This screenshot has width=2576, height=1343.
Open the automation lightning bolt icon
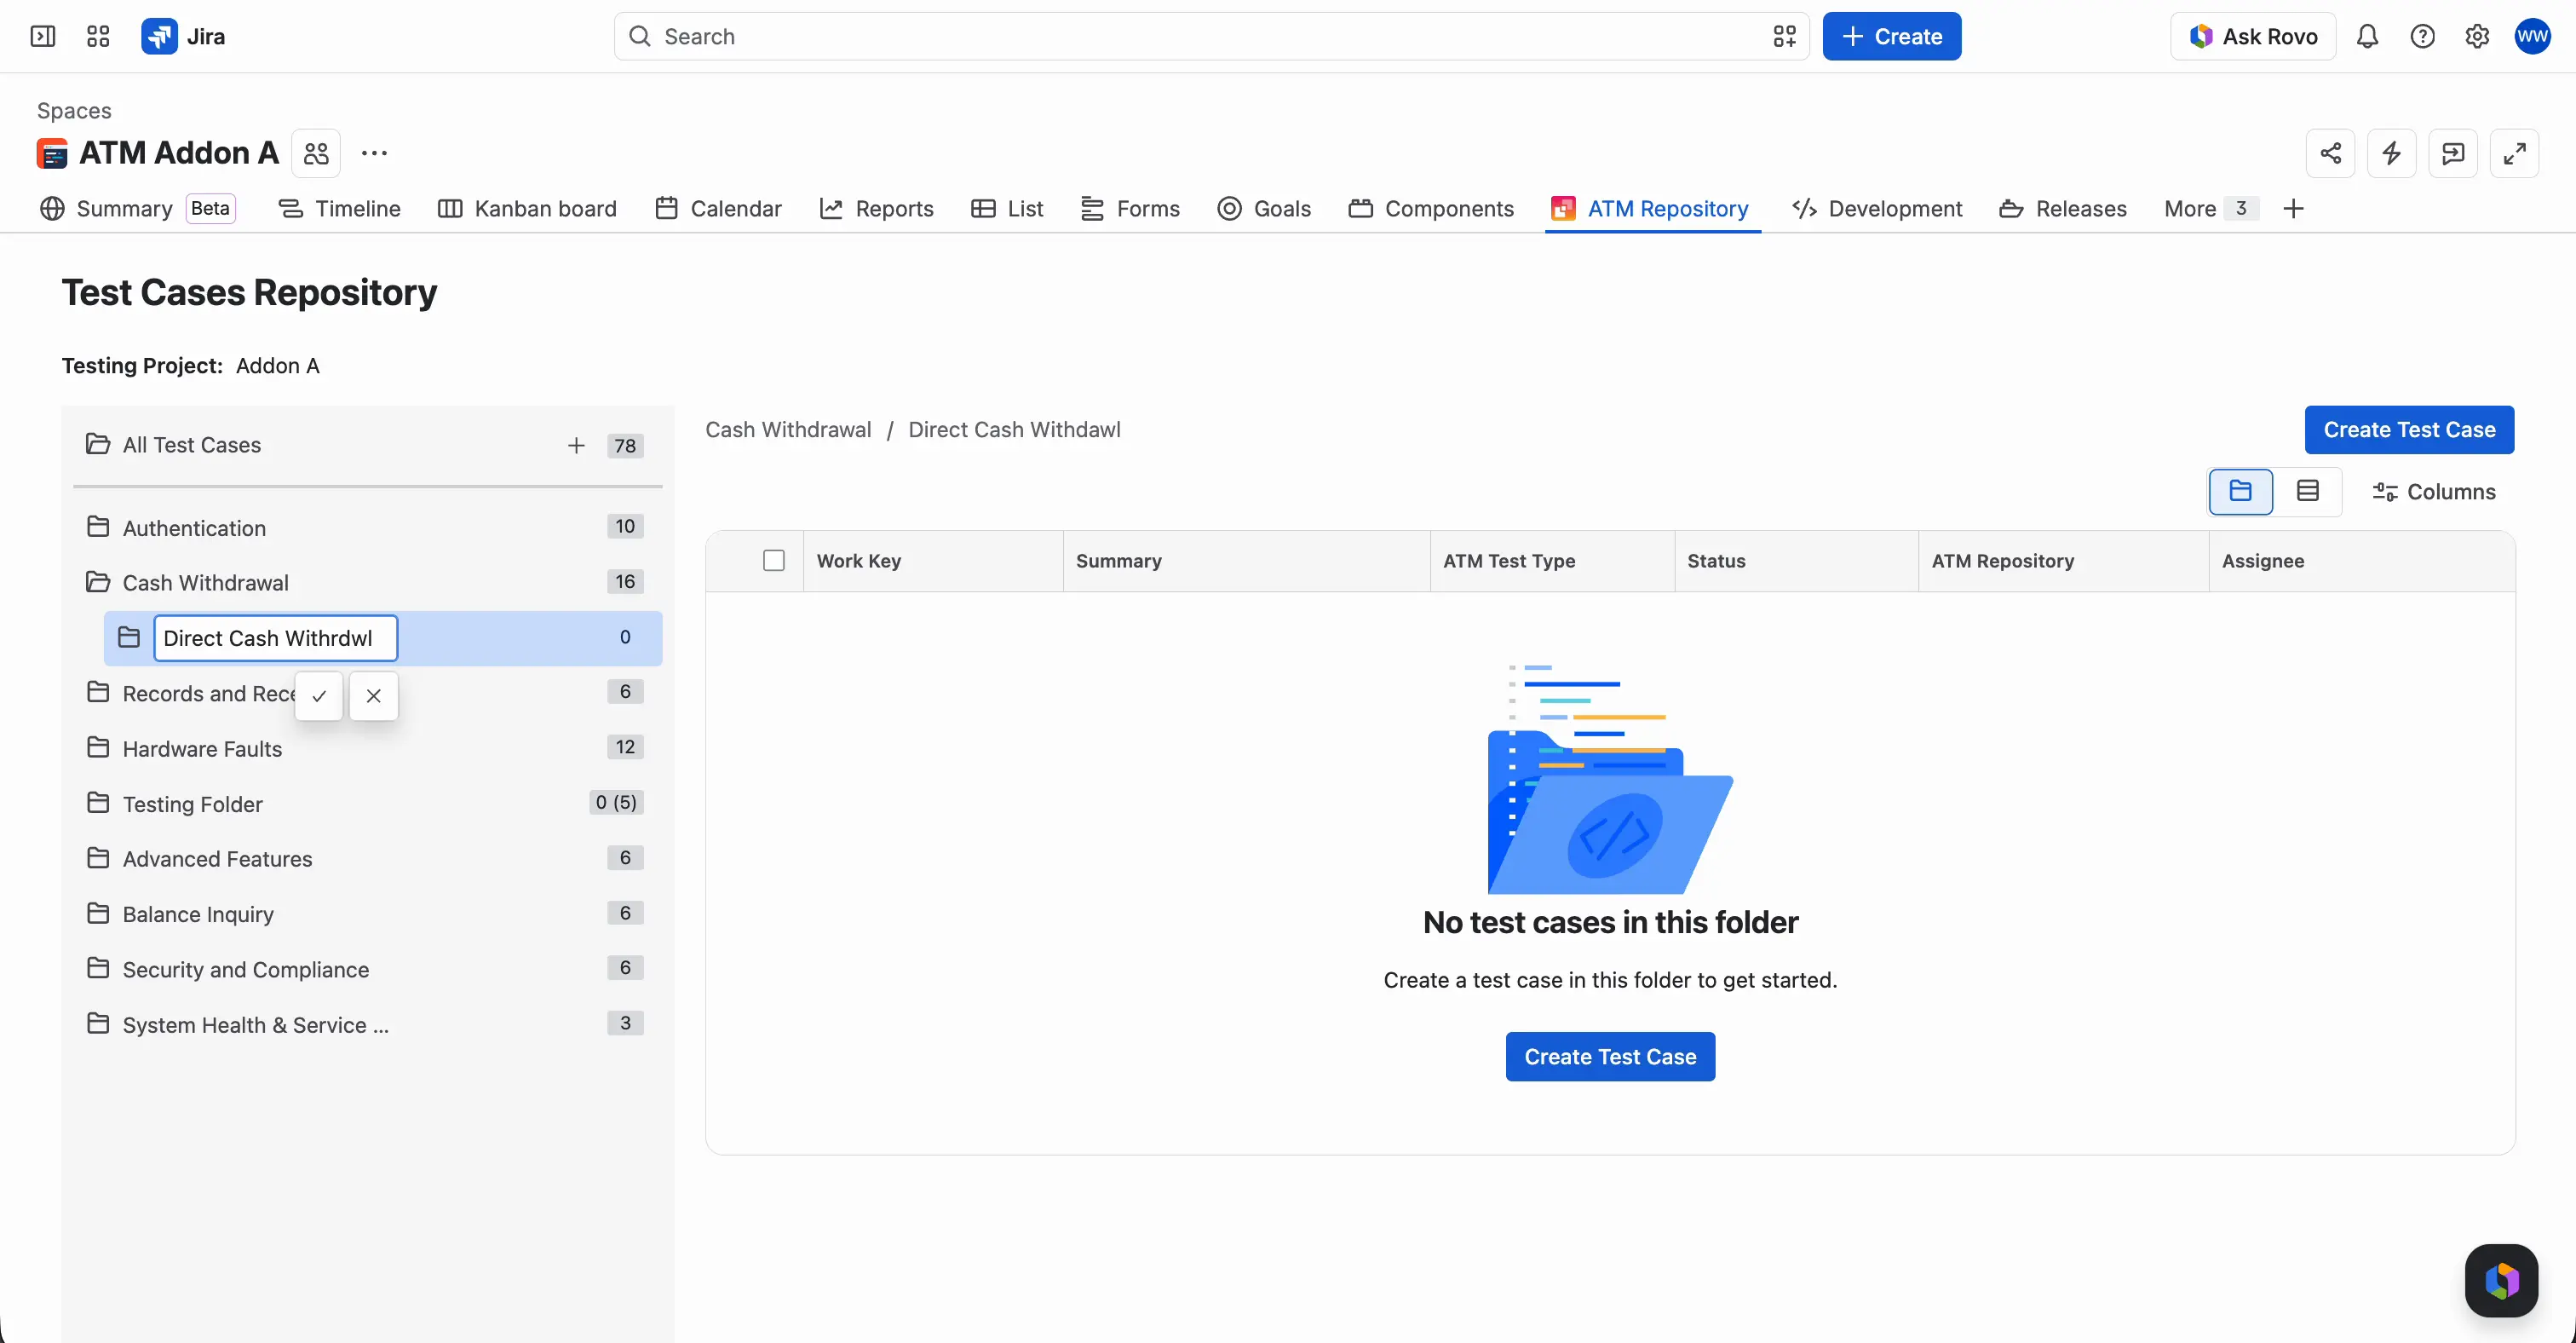tap(2392, 153)
